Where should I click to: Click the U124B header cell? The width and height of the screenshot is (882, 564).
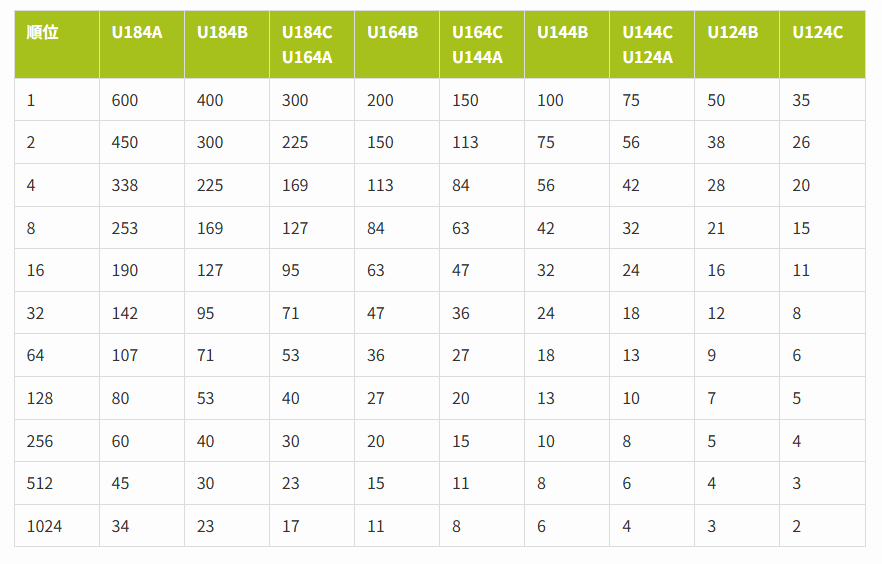[x=733, y=33]
